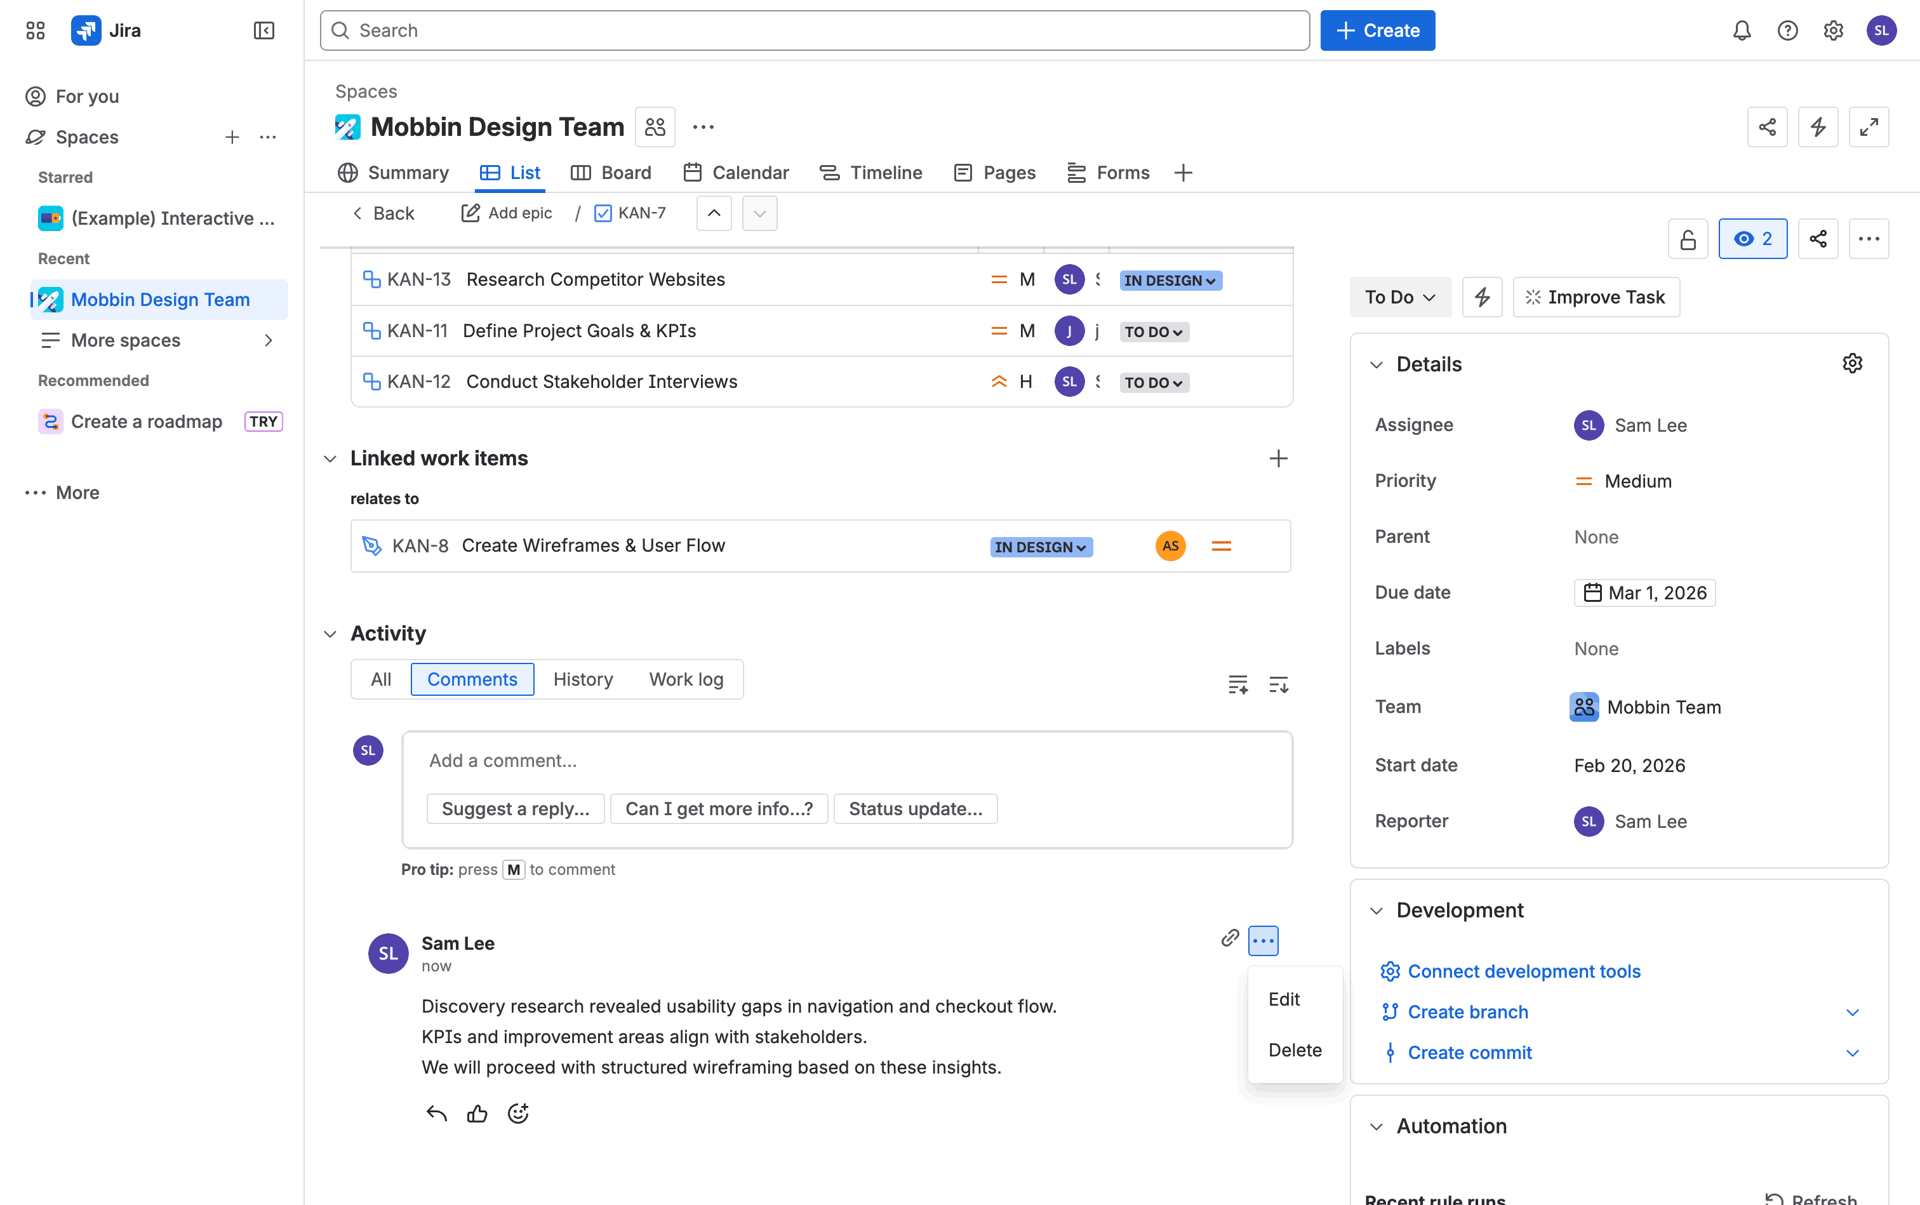The width and height of the screenshot is (1920, 1205).
Task: Open the To Do status dropdown
Action: 1400,297
